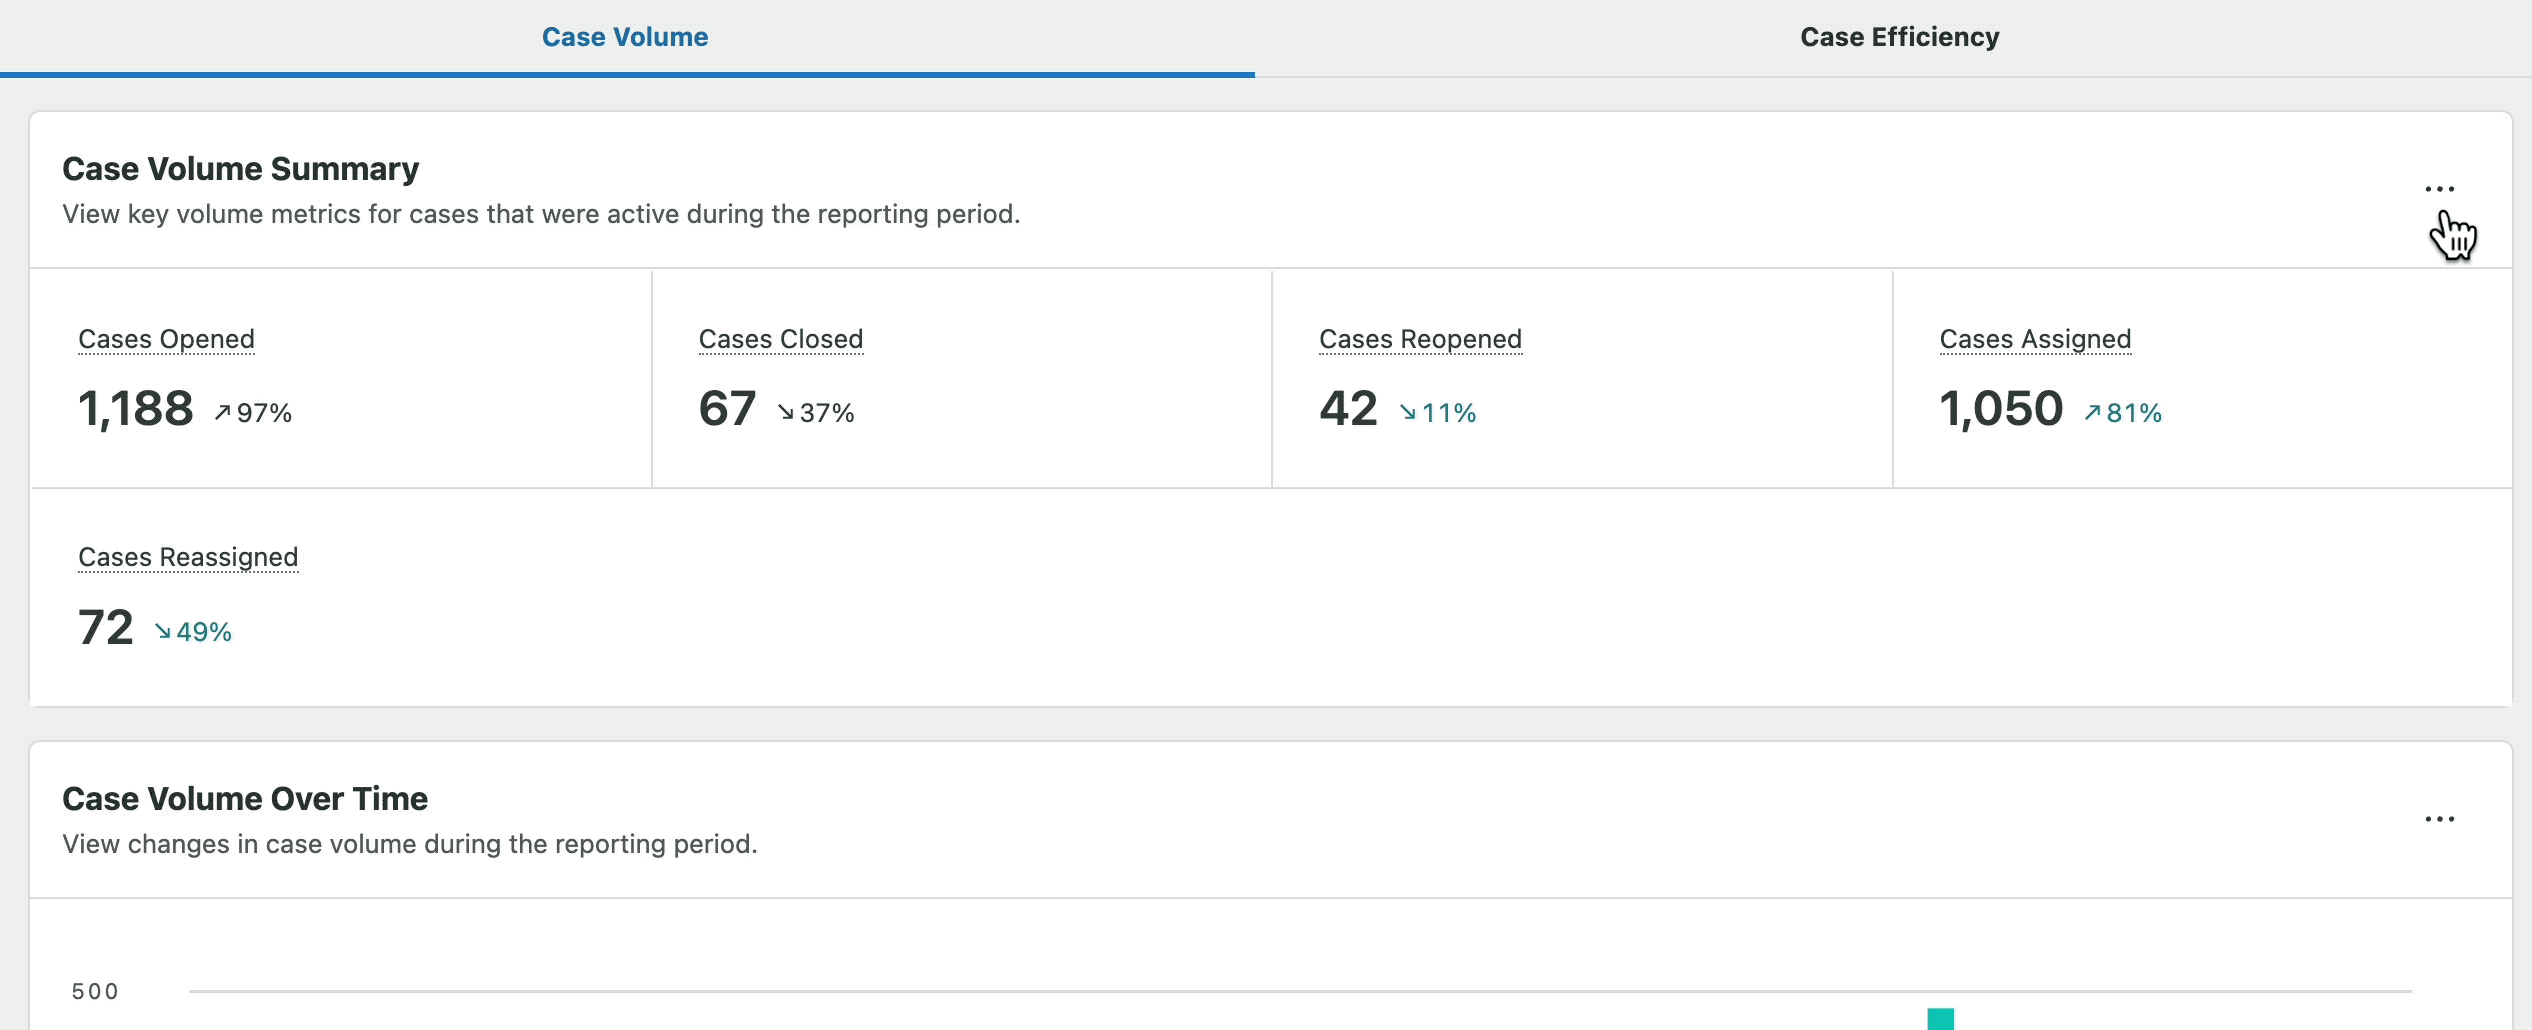Click the downward trend arrow beside 42
The height and width of the screenshot is (1030, 2532).
(1408, 410)
